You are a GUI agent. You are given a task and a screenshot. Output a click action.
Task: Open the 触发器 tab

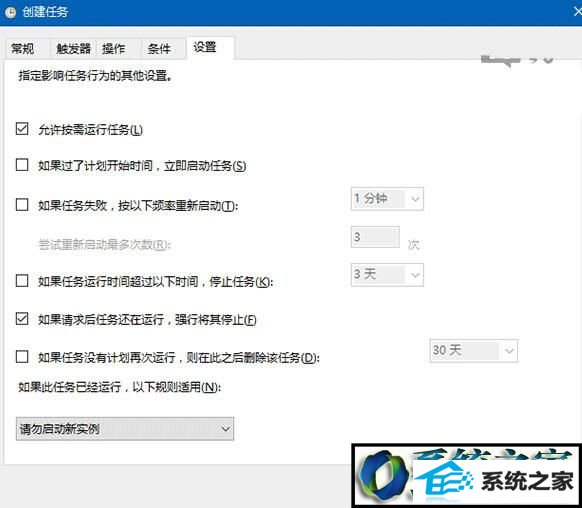73,49
